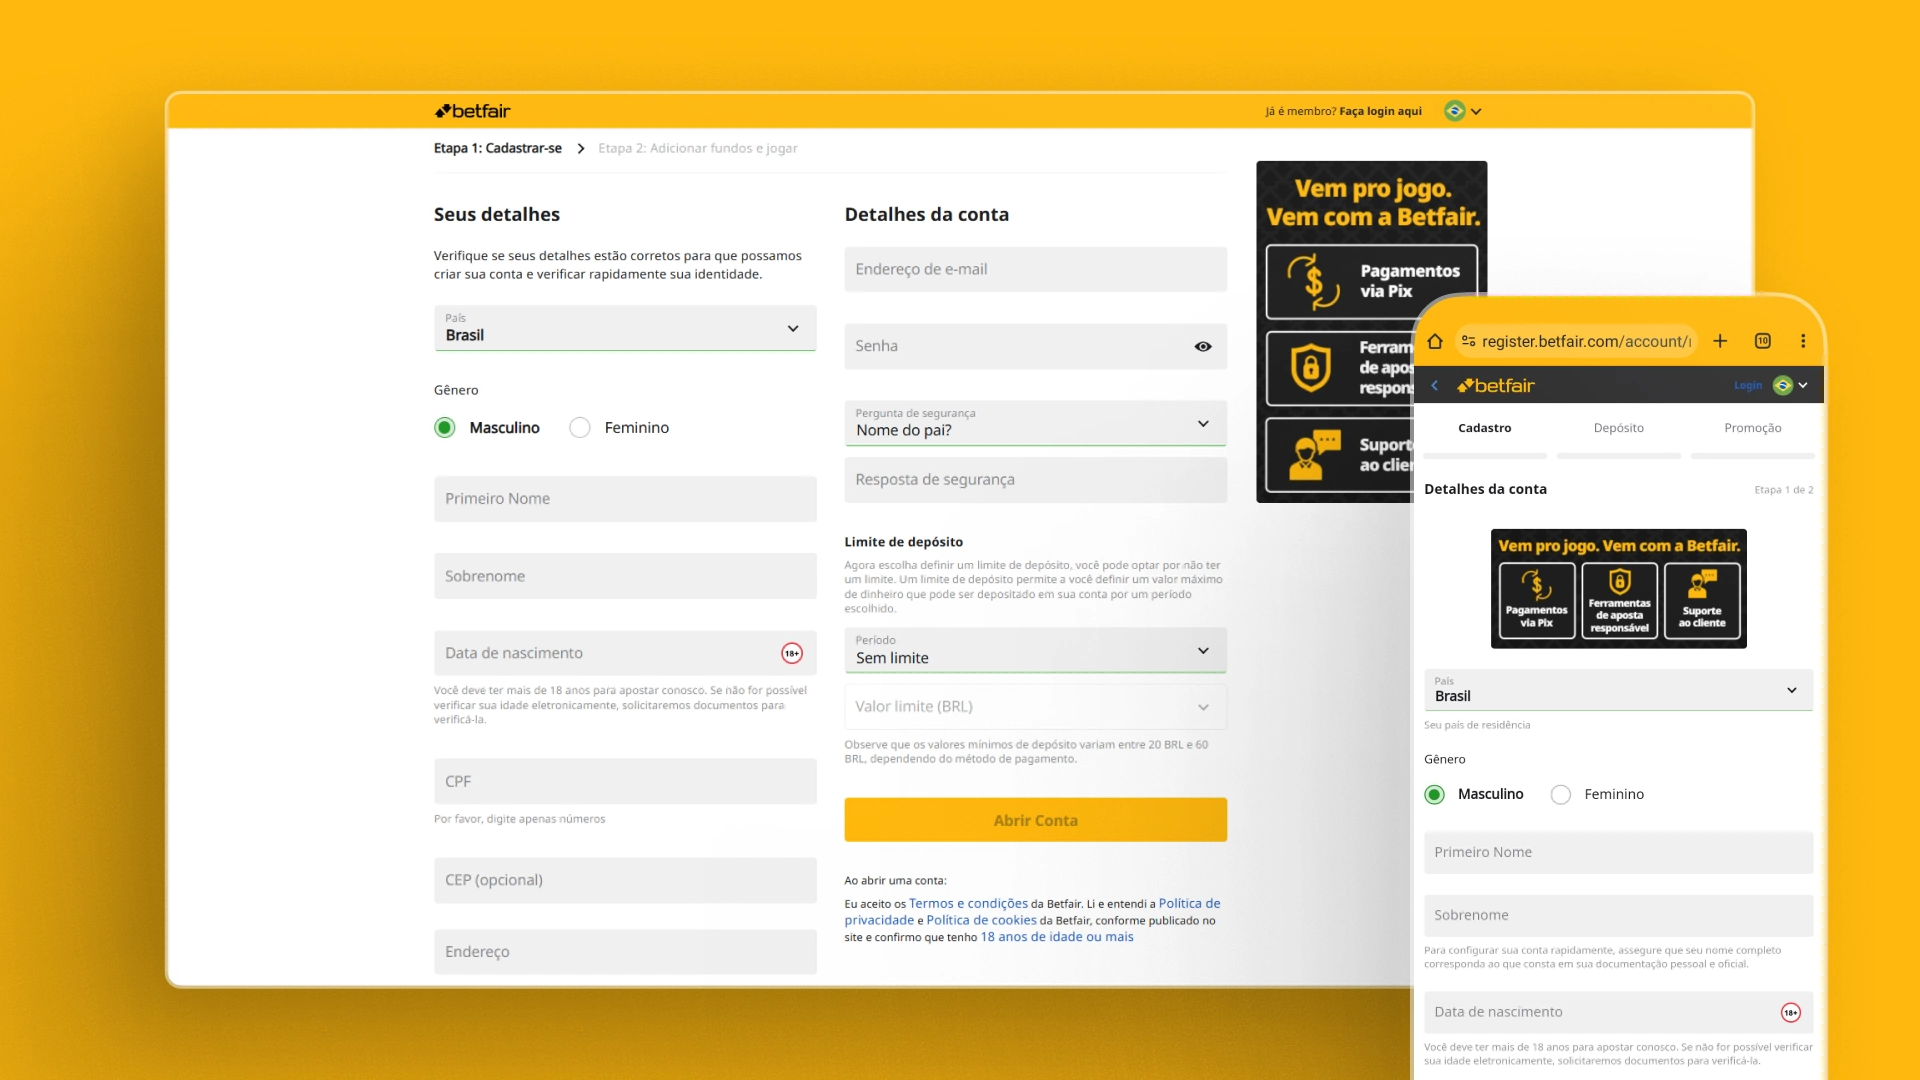The image size is (1920, 1080).
Task: Click the 18+ badge in the desktop Data de nascimento field
Action: 792,653
